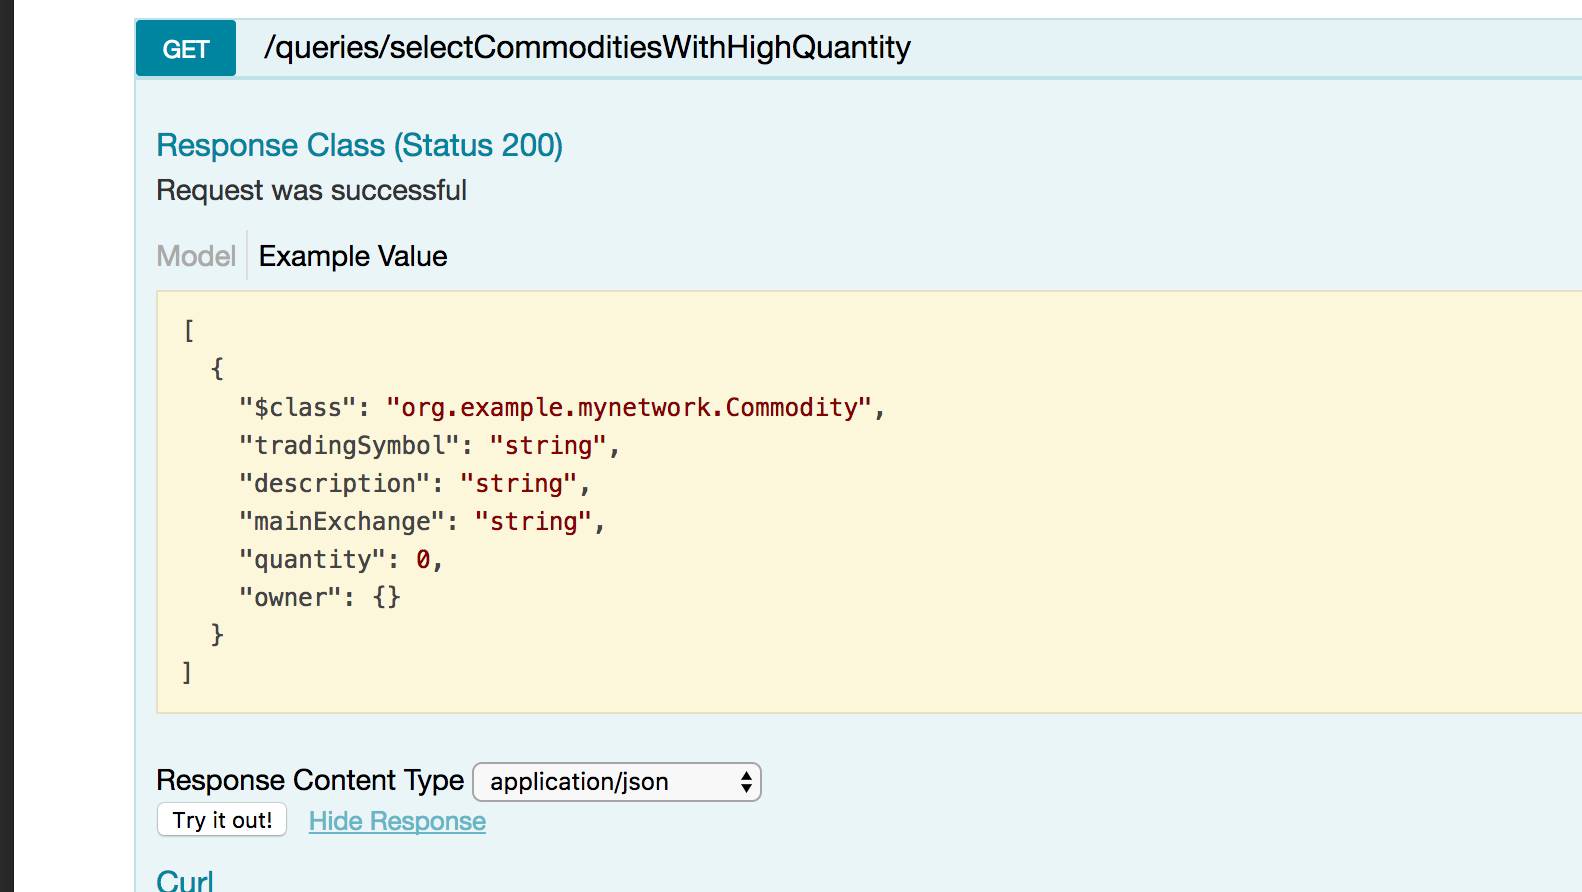This screenshot has width=1582, height=892.
Task: Click the Response Content Type label
Action: [x=310, y=780]
